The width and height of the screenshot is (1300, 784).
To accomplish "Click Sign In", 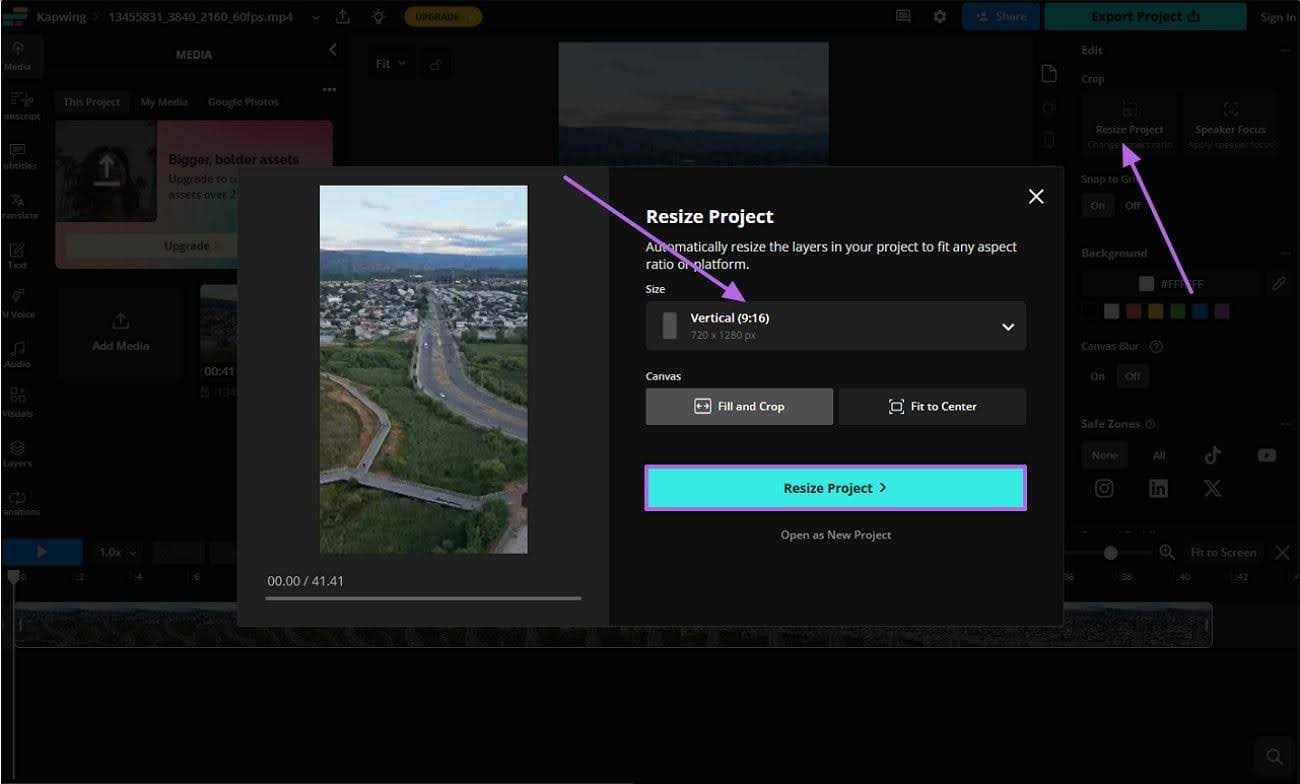I will (x=1277, y=17).
